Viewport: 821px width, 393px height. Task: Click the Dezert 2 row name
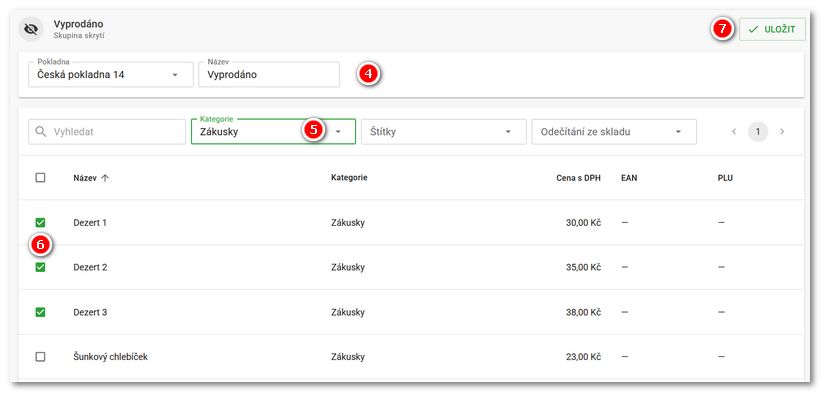click(90, 267)
